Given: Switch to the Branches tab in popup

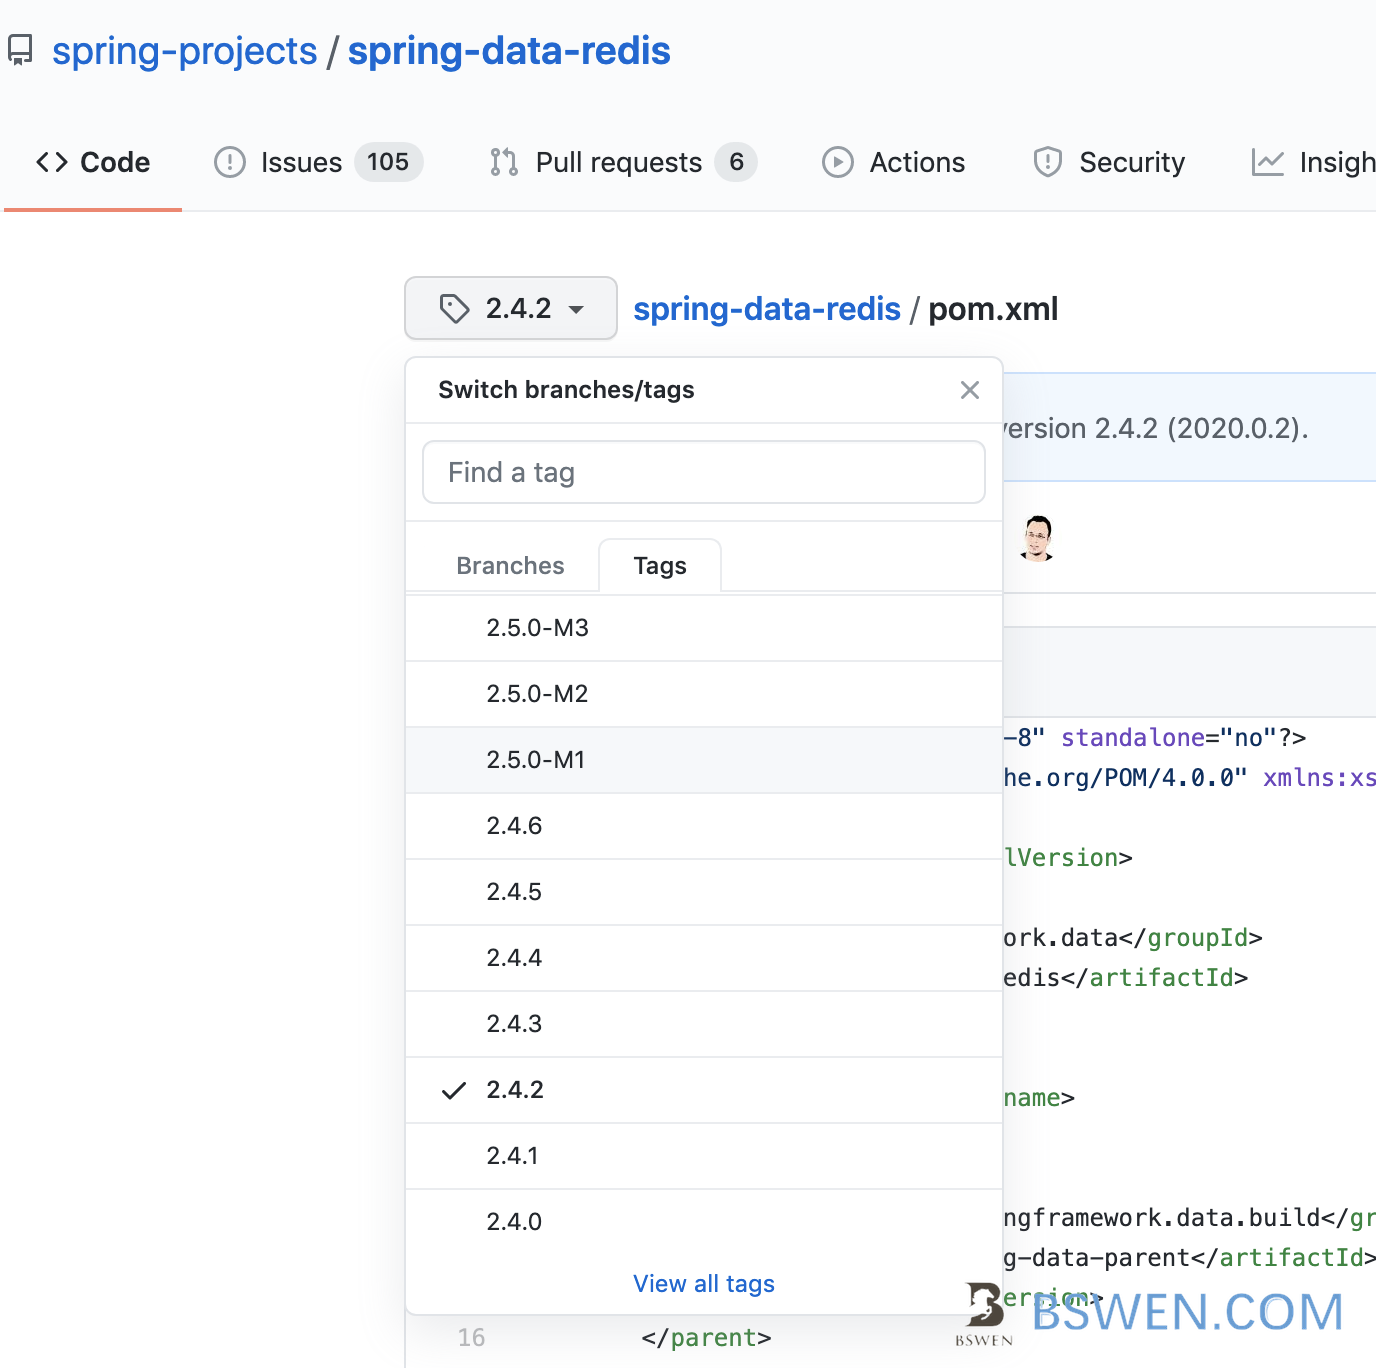Looking at the screenshot, I should click(510, 566).
